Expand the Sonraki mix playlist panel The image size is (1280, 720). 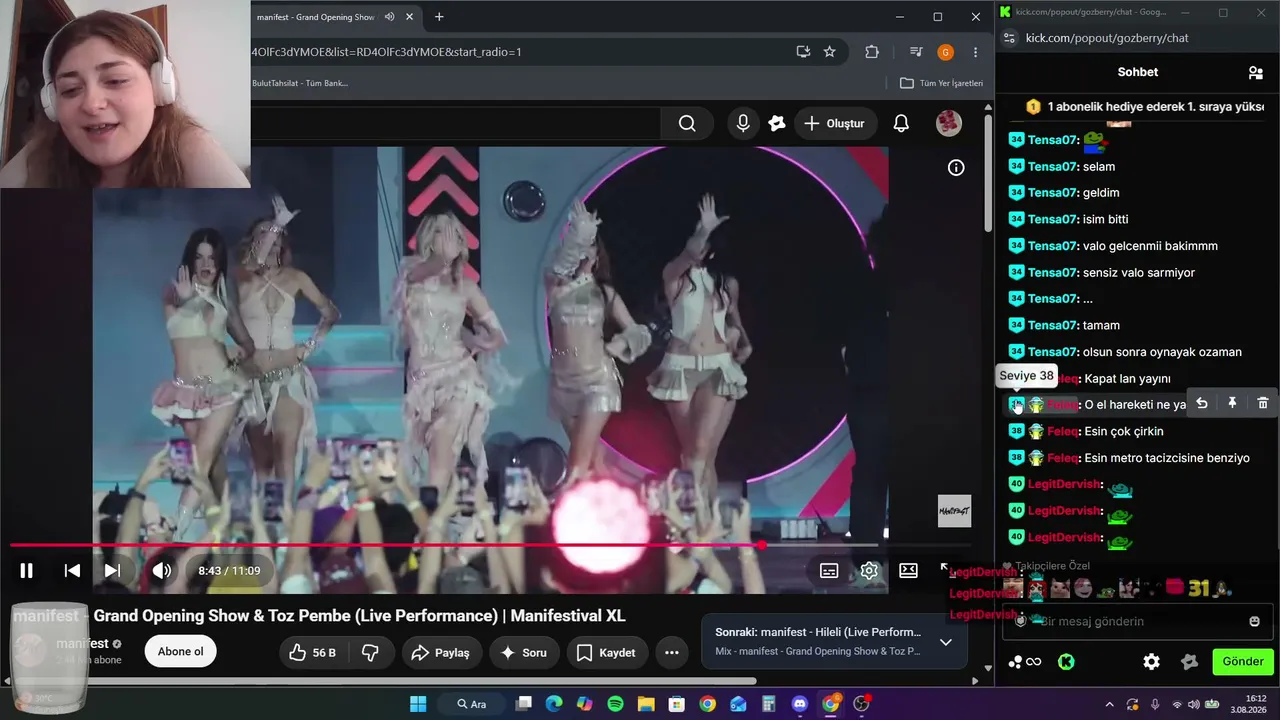tap(945, 642)
